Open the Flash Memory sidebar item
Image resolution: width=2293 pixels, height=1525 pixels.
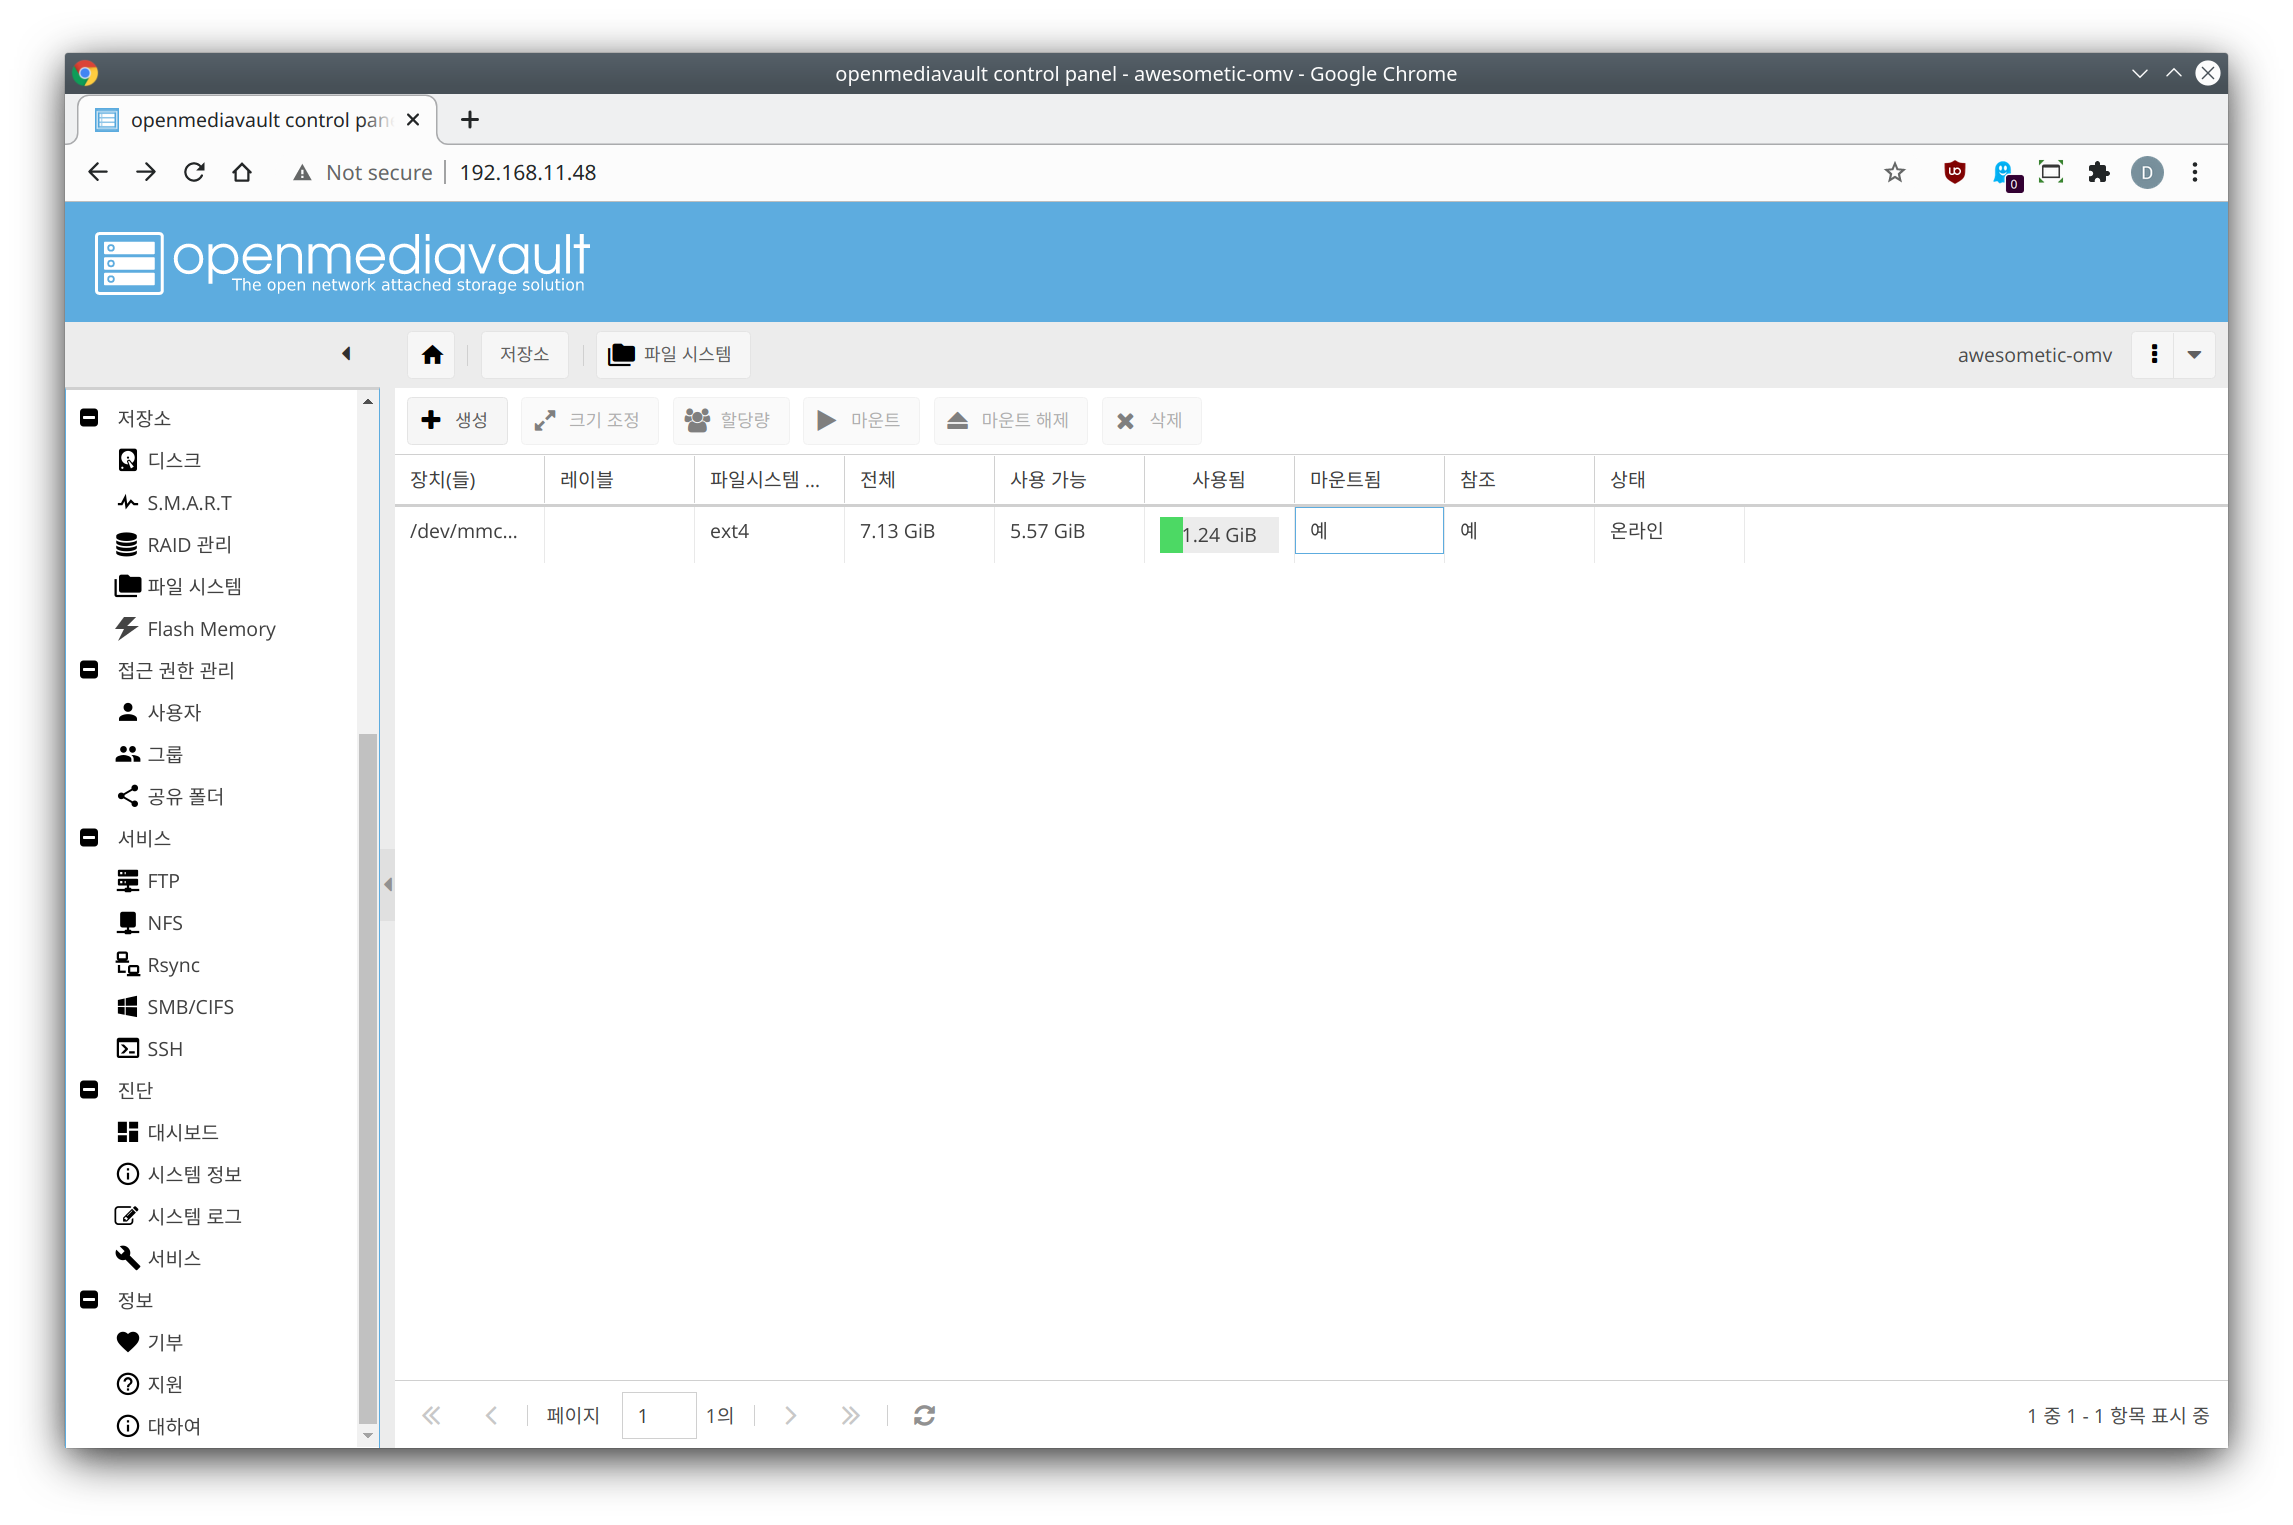[210, 629]
